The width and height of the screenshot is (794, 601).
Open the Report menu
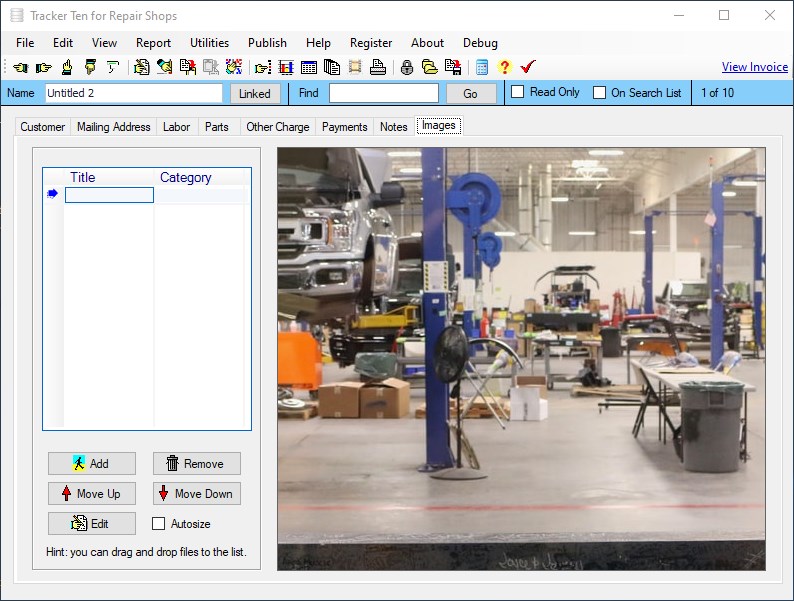153,43
